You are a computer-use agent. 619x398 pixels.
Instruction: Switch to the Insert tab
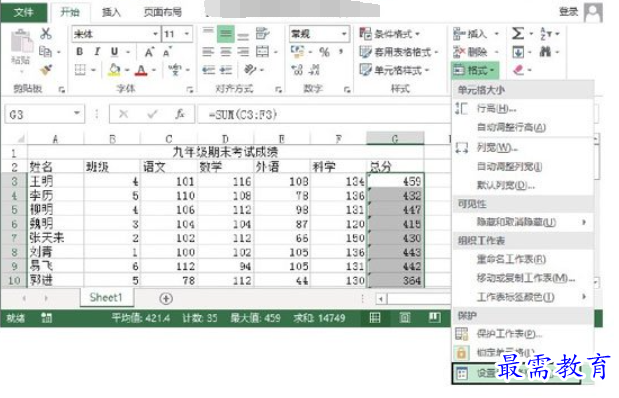pos(111,12)
